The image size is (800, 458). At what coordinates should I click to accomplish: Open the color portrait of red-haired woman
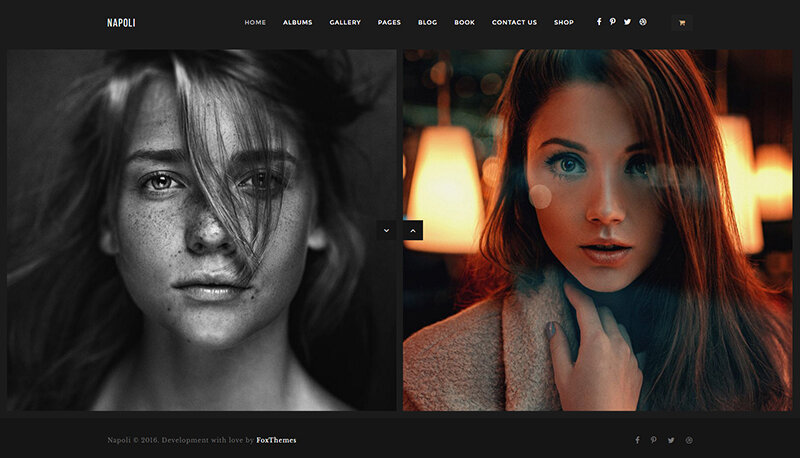pyautogui.click(x=597, y=230)
